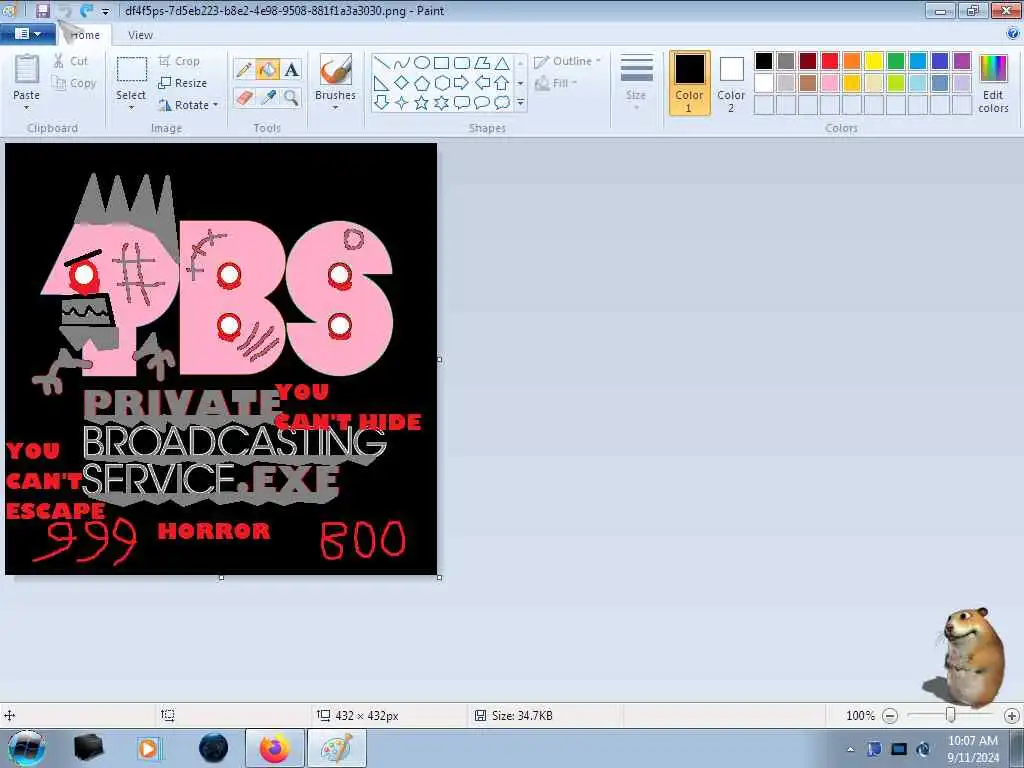1024x768 pixels.
Task: Activate Color 2 selector
Action: 731,83
